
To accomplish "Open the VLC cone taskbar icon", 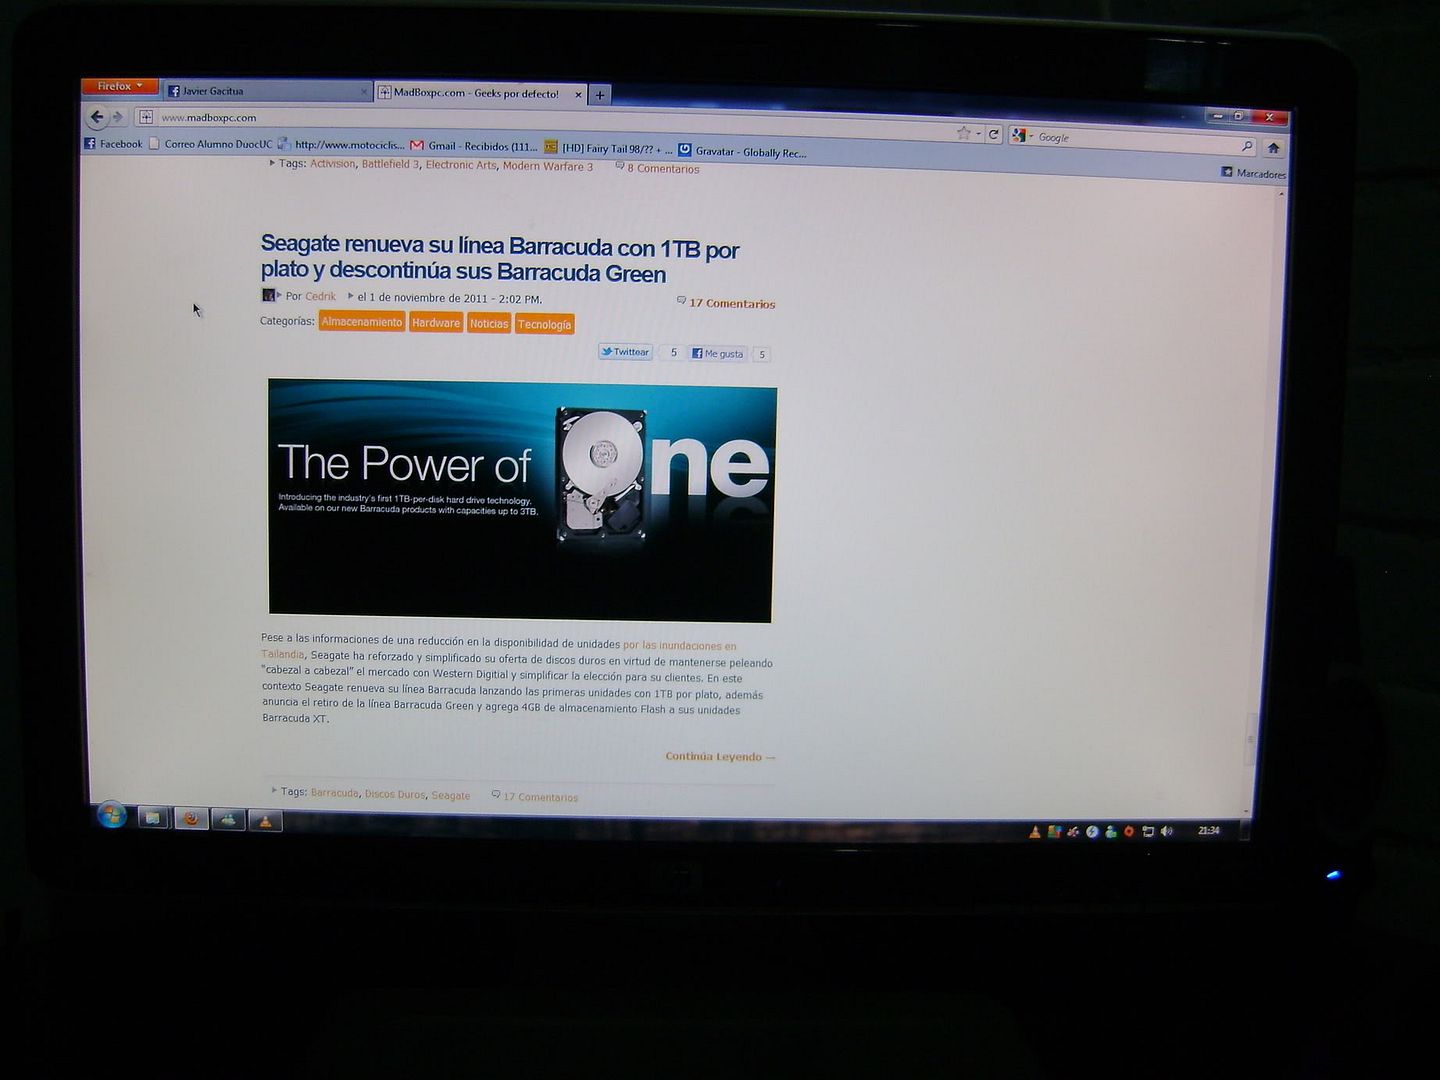I will (265, 821).
